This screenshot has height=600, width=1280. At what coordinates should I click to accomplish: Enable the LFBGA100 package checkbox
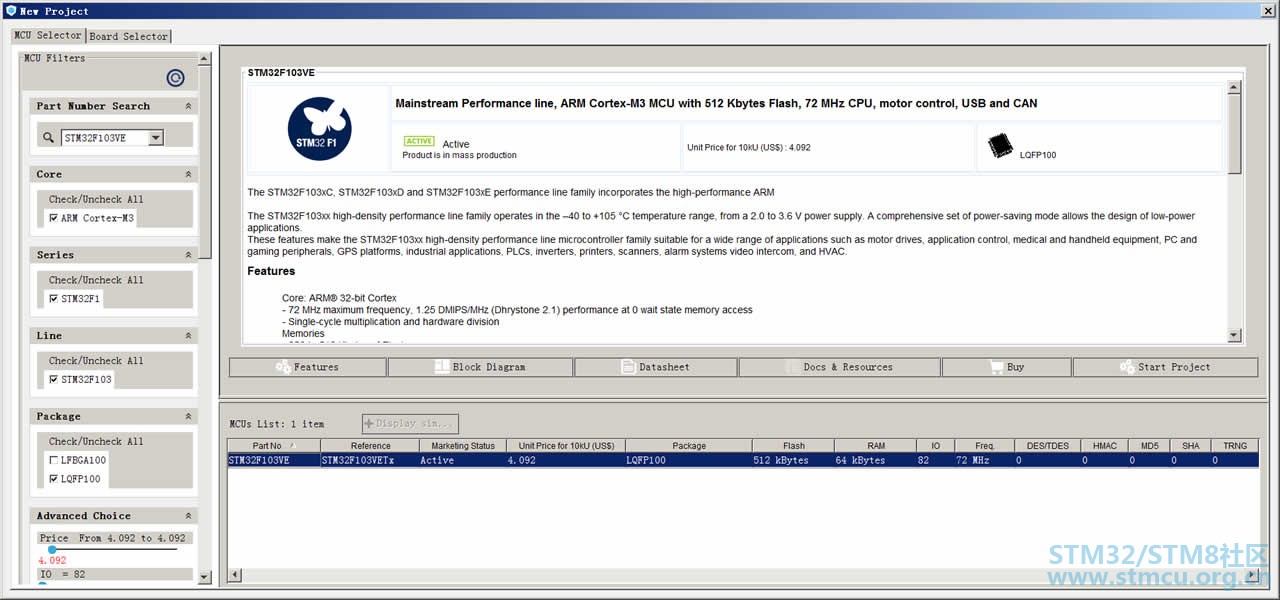click(53, 460)
